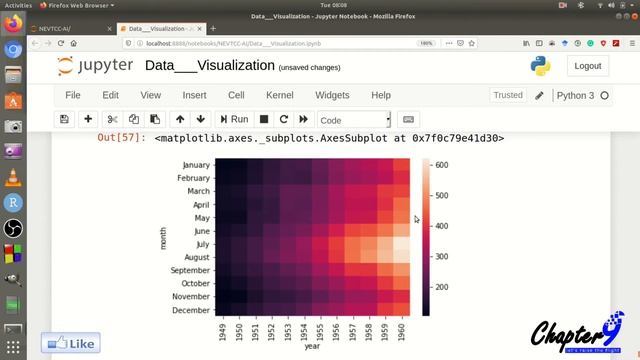Open the Widgets menu

[x=332, y=95]
